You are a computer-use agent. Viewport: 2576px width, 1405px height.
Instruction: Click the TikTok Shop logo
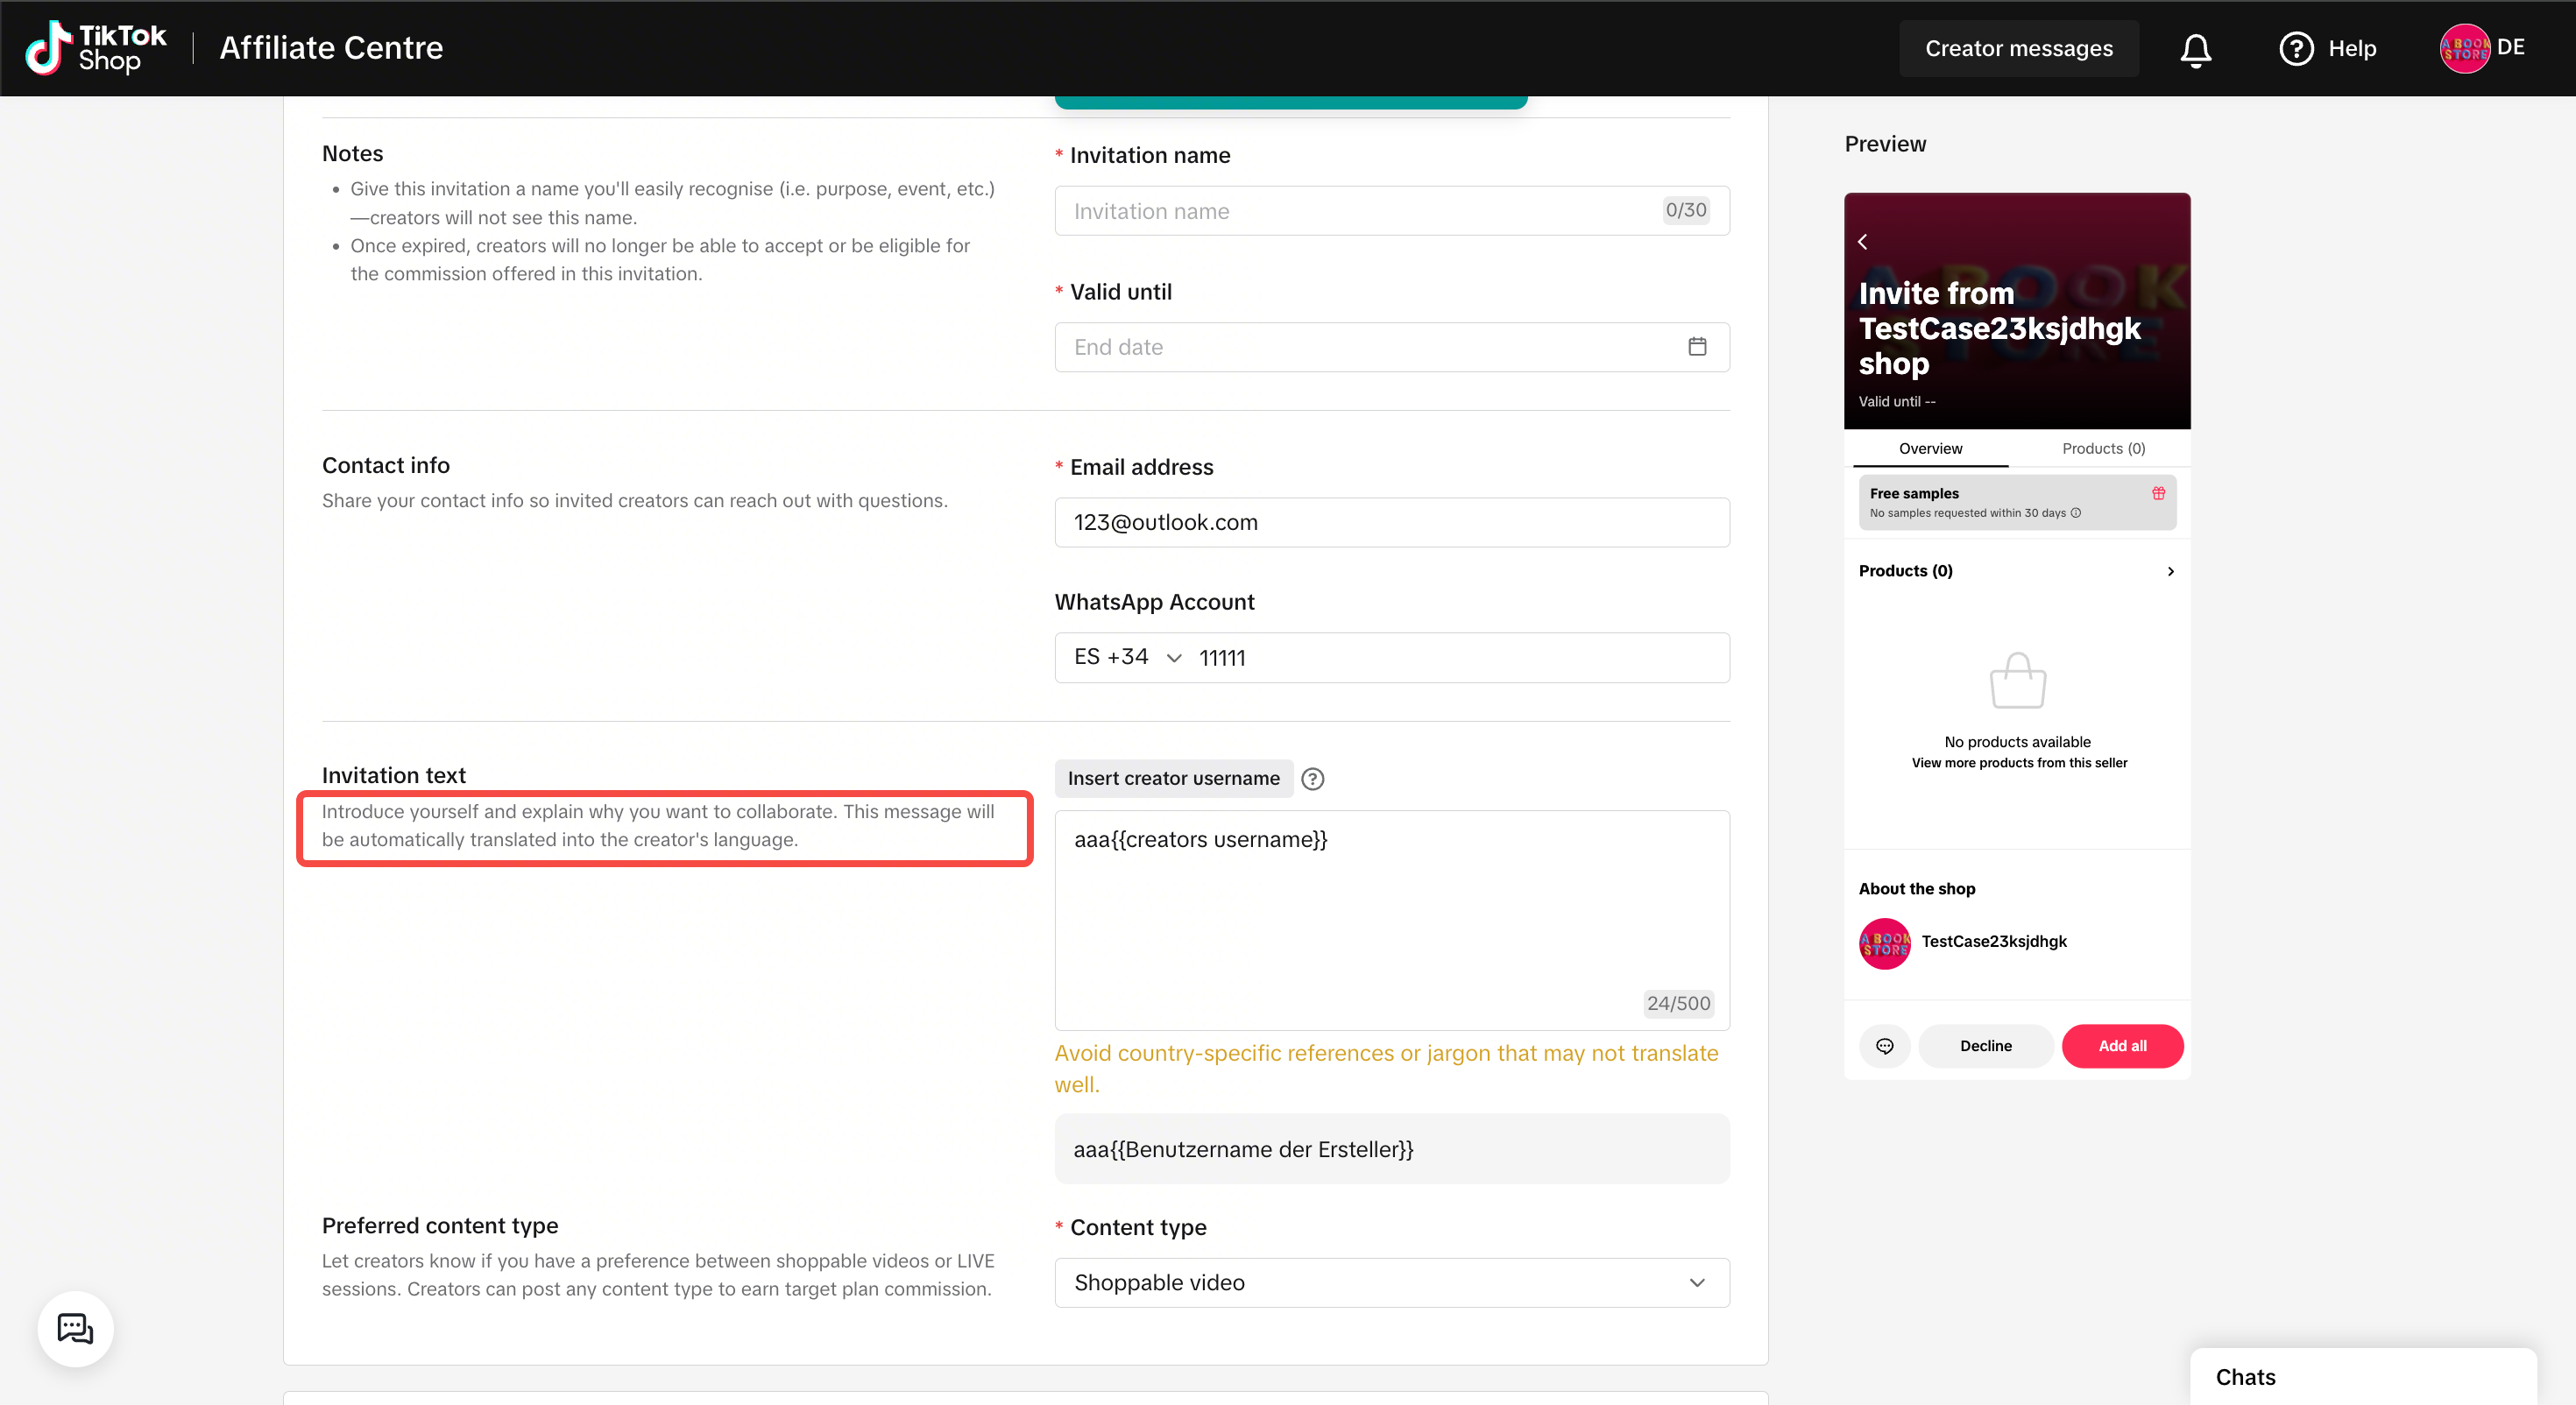(x=96, y=48)
